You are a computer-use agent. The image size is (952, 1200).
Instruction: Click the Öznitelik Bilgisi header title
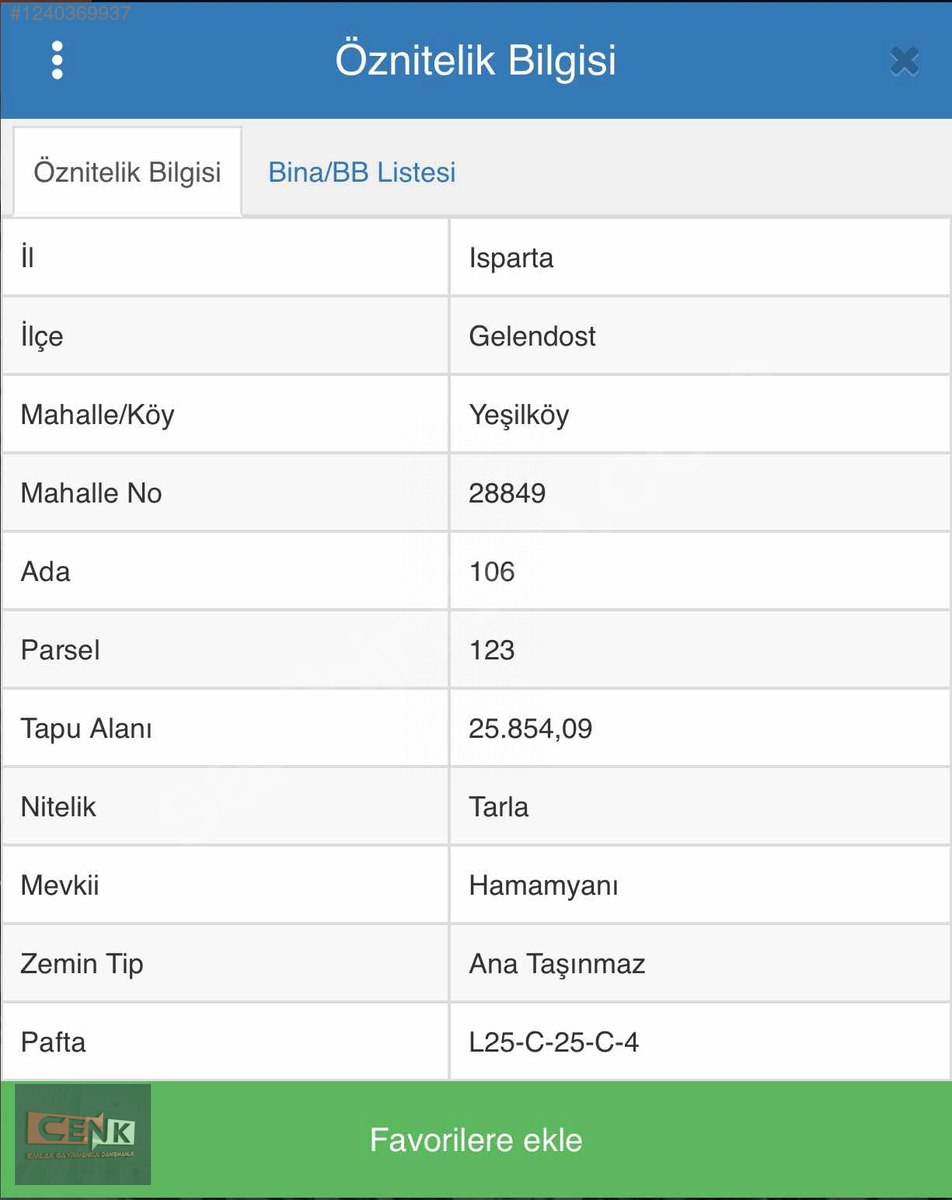pyautogui.click(x=476, y=61)
